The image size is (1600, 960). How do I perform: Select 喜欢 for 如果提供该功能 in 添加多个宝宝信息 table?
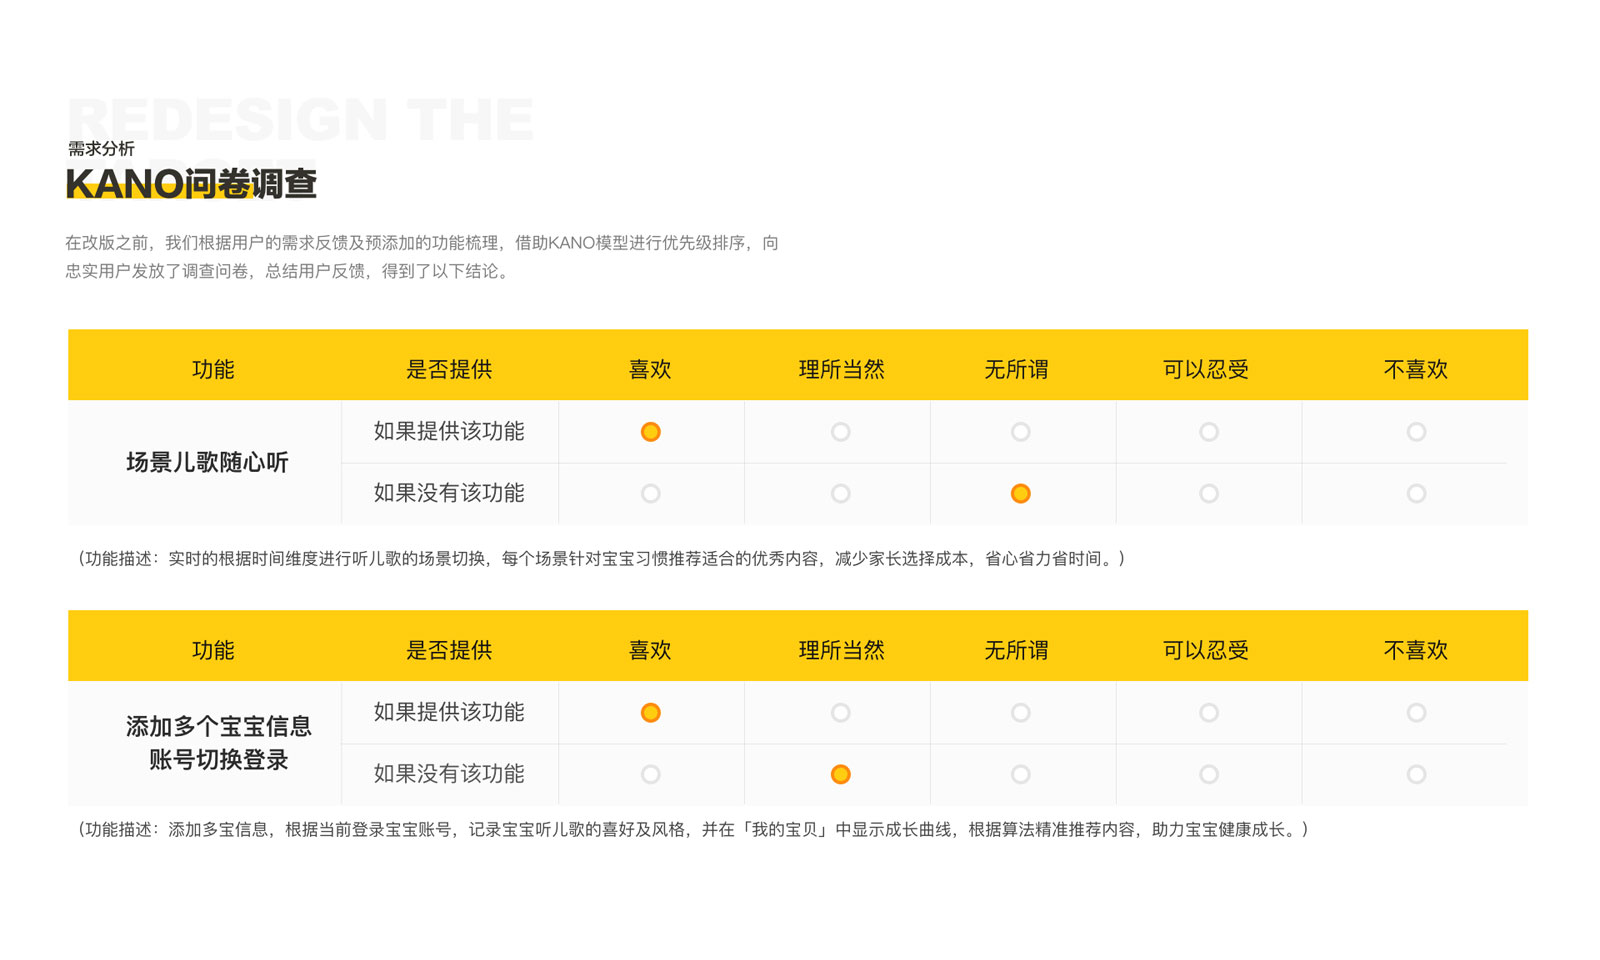point(650,713)
